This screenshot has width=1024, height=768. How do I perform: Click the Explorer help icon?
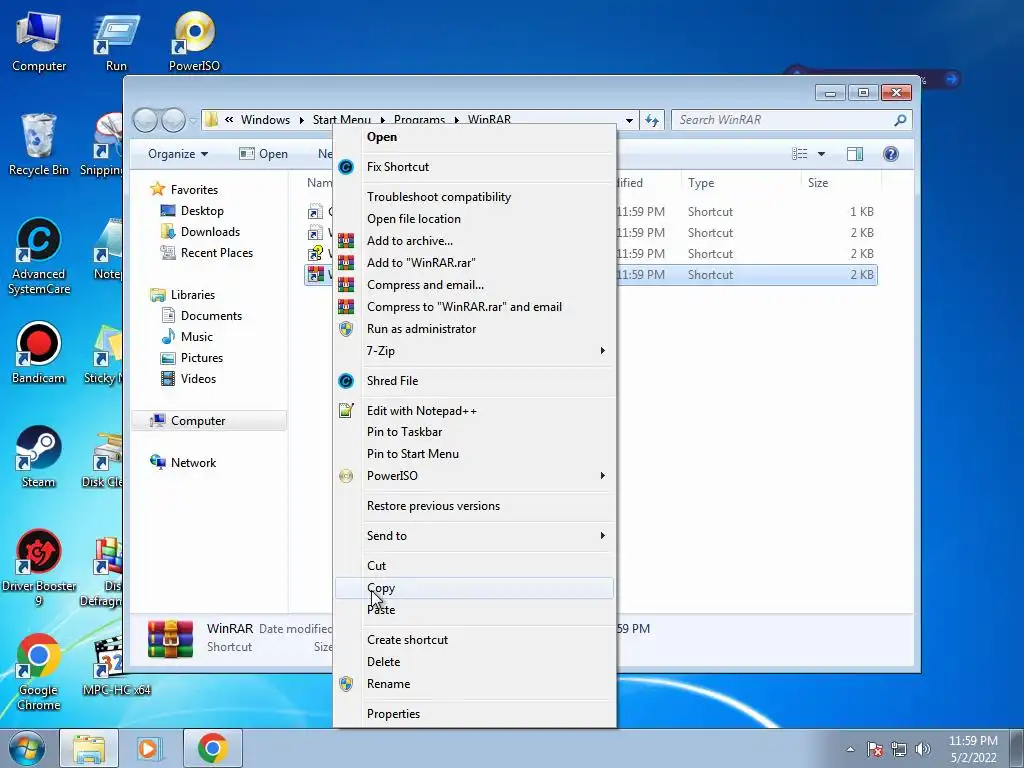(x=890, y=153)
